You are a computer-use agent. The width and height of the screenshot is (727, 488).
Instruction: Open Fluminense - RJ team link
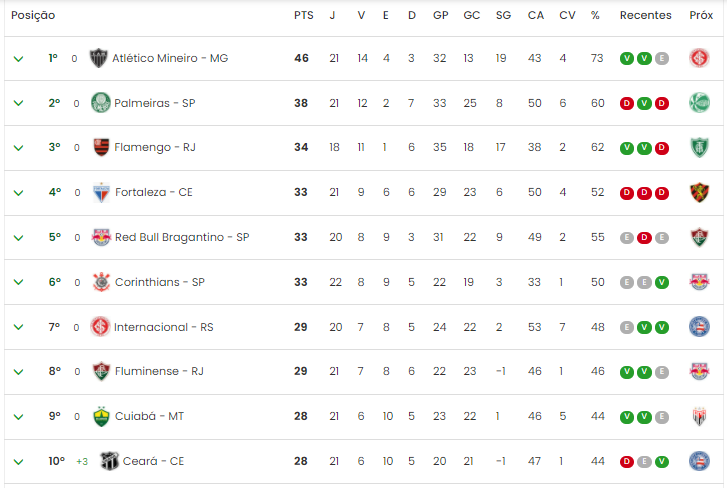tap(159, 371)
